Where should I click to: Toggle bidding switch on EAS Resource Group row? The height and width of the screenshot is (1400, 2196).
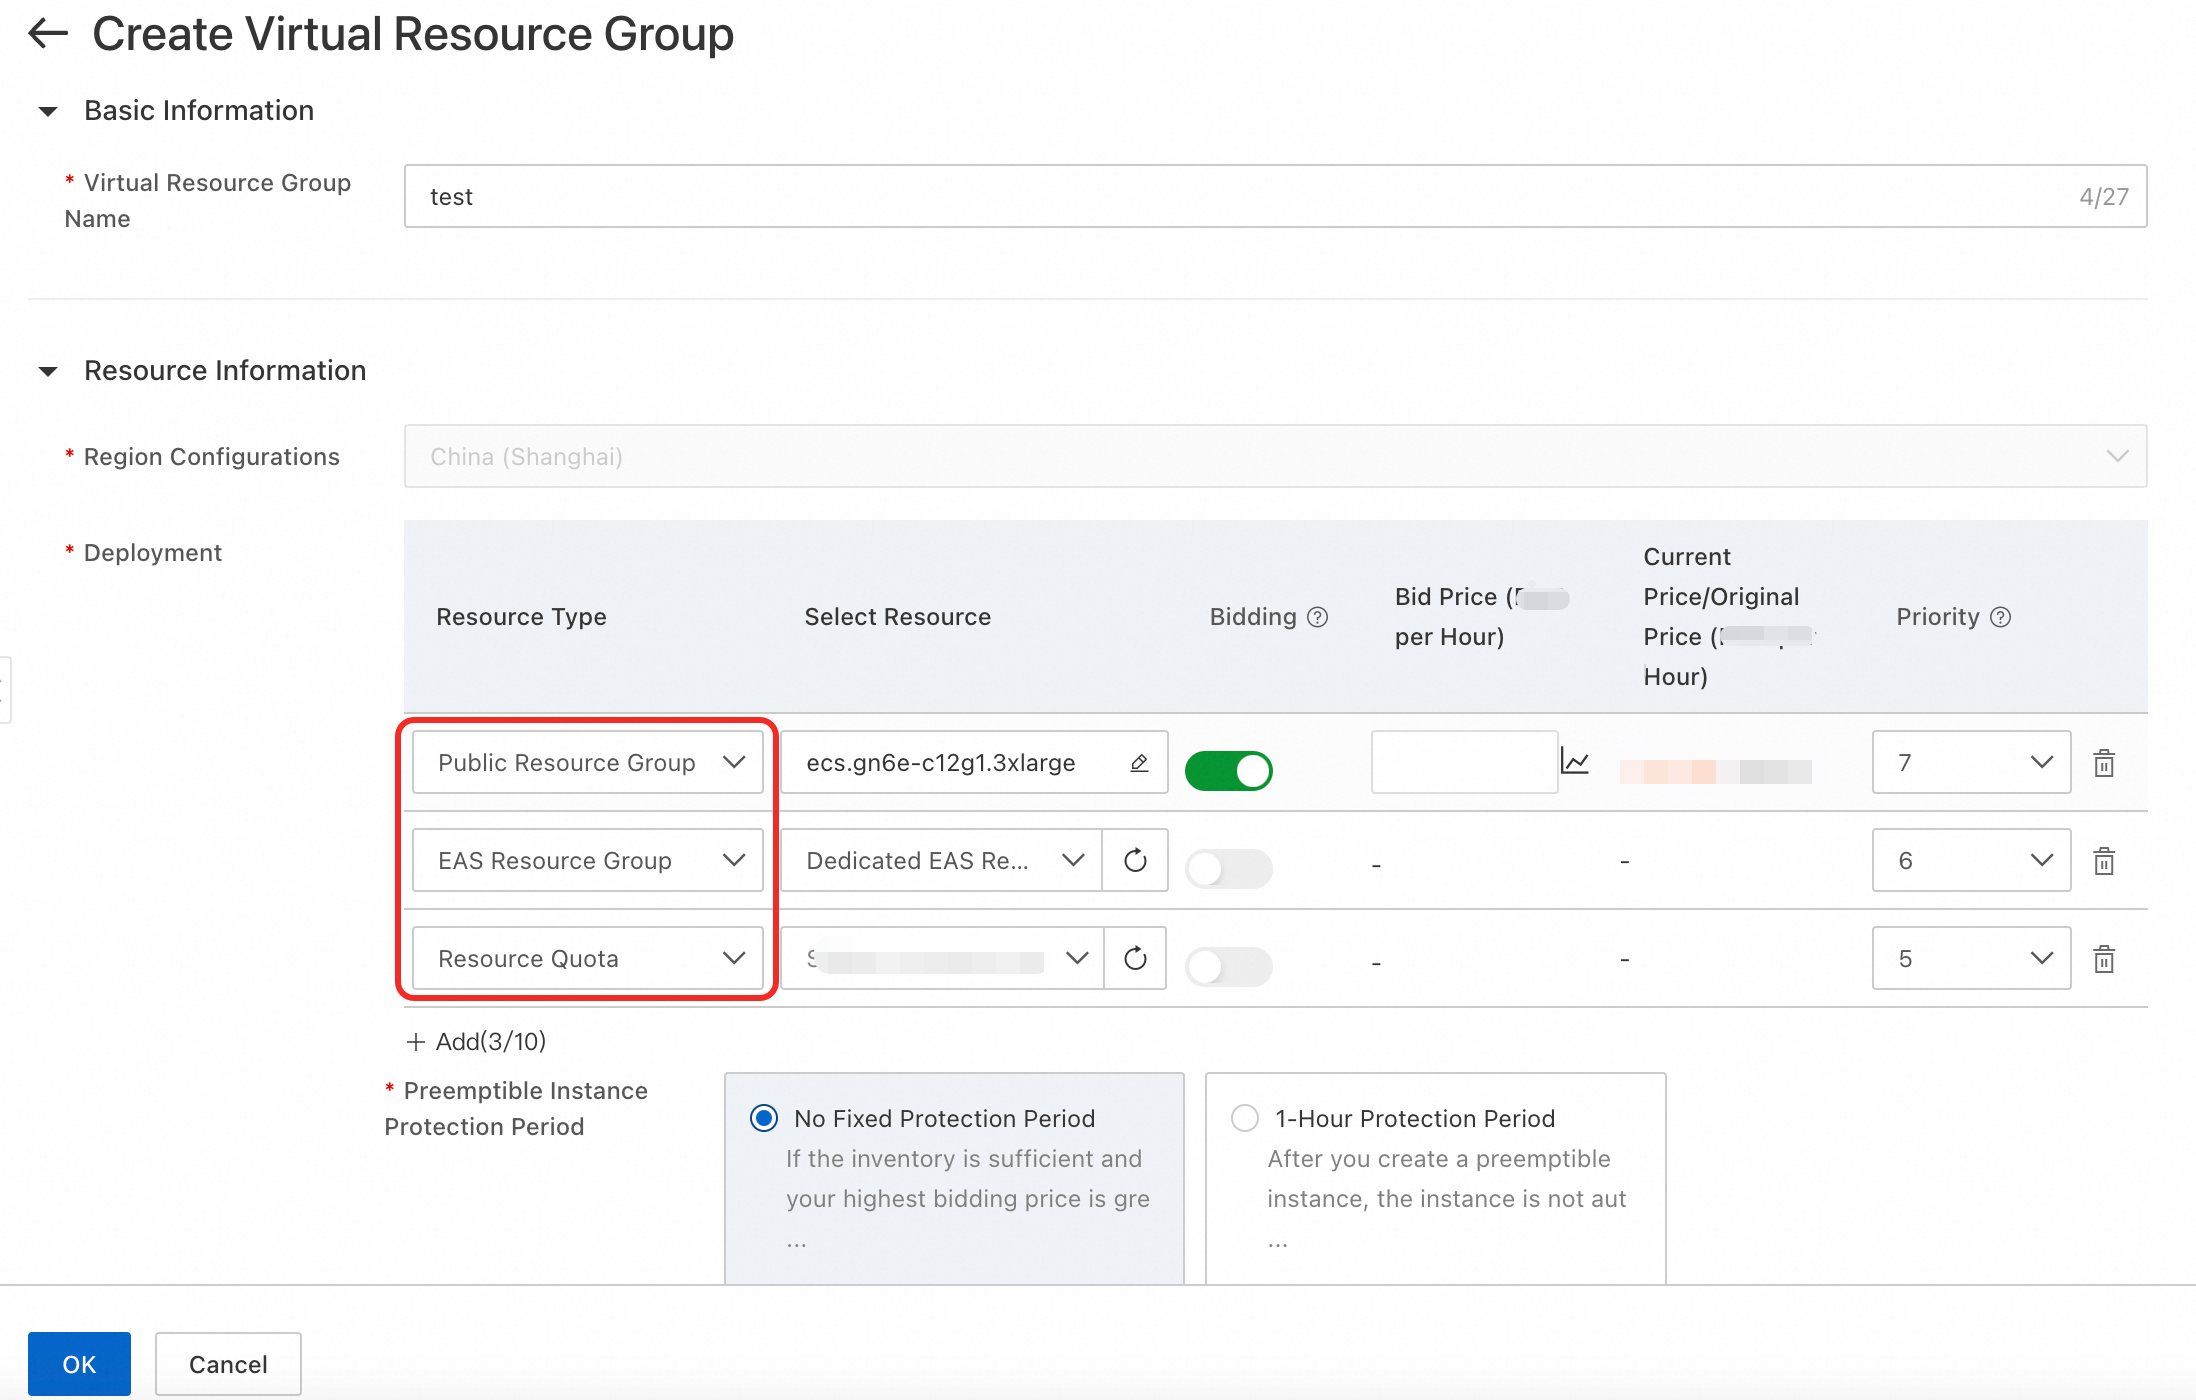pyautogui.click(x=1228, y=868)
